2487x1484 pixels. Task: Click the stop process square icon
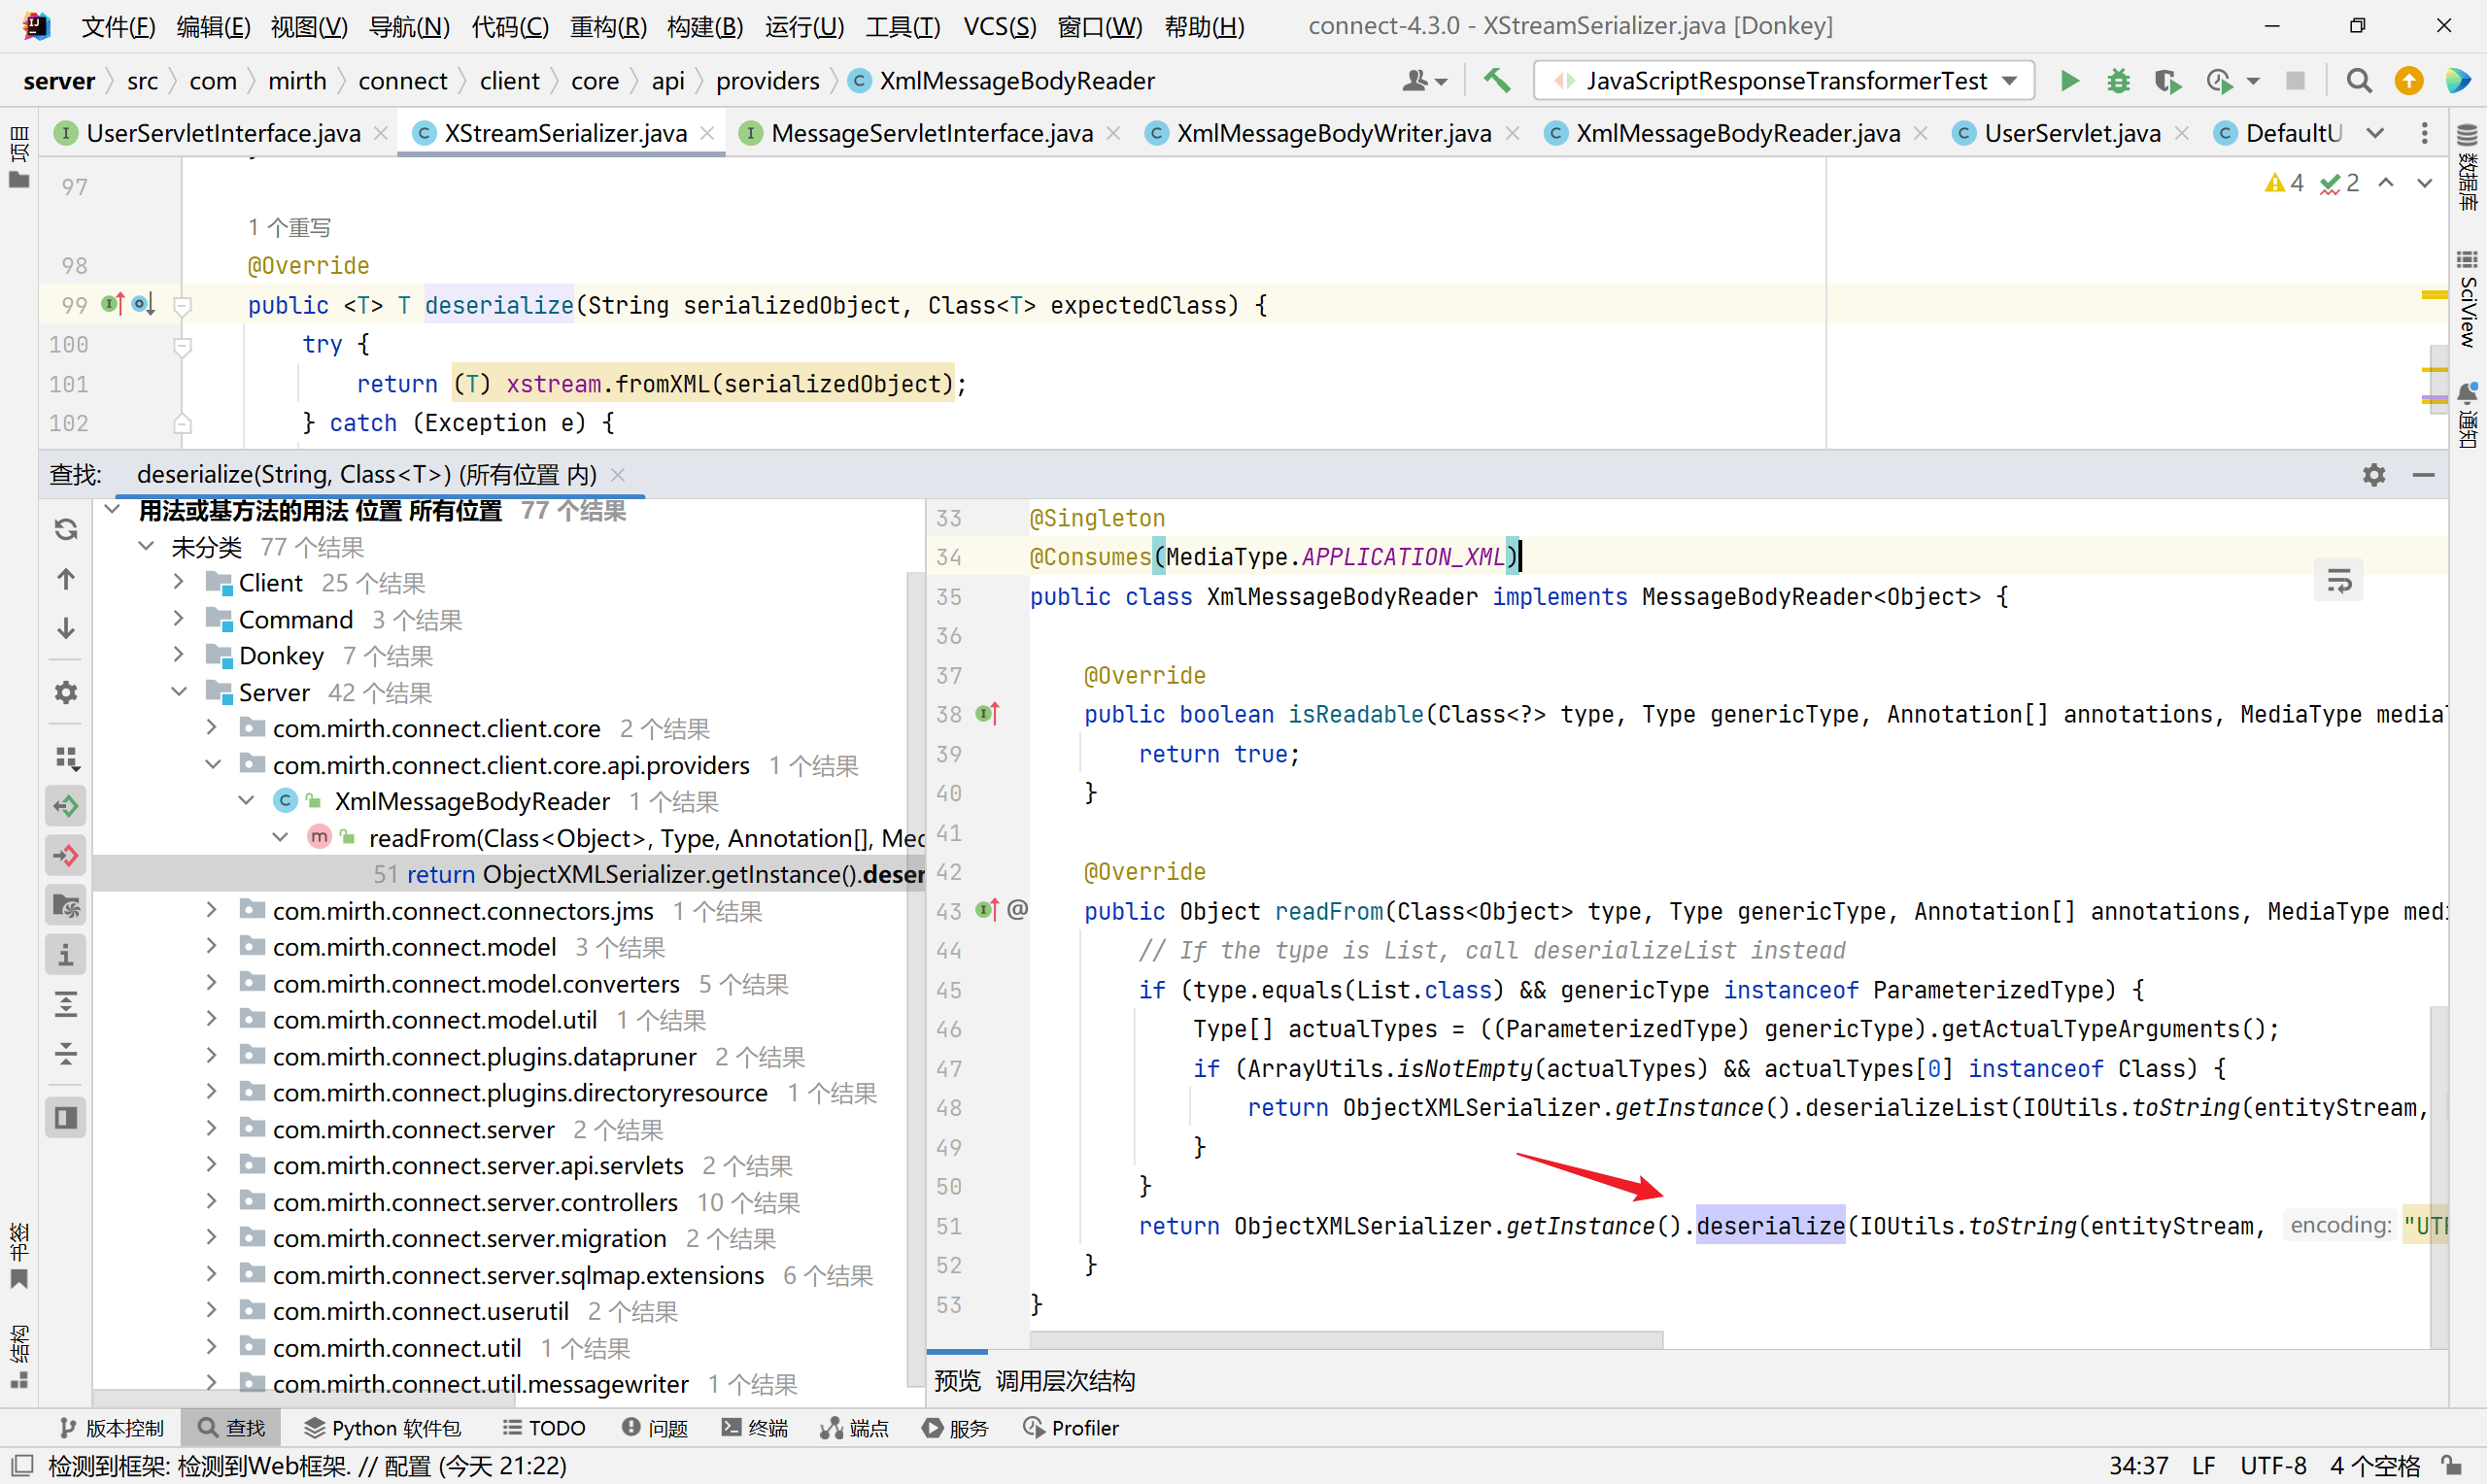click(x=2296, y=81)
